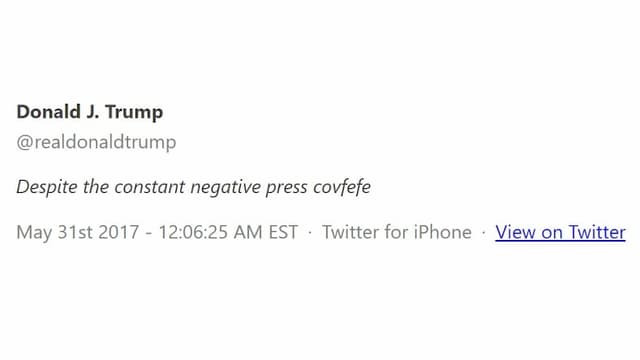The width and height of the screenshot is (640, 360).
Task: Click the word covfefe in the tweet
Action: coord(342,187)
